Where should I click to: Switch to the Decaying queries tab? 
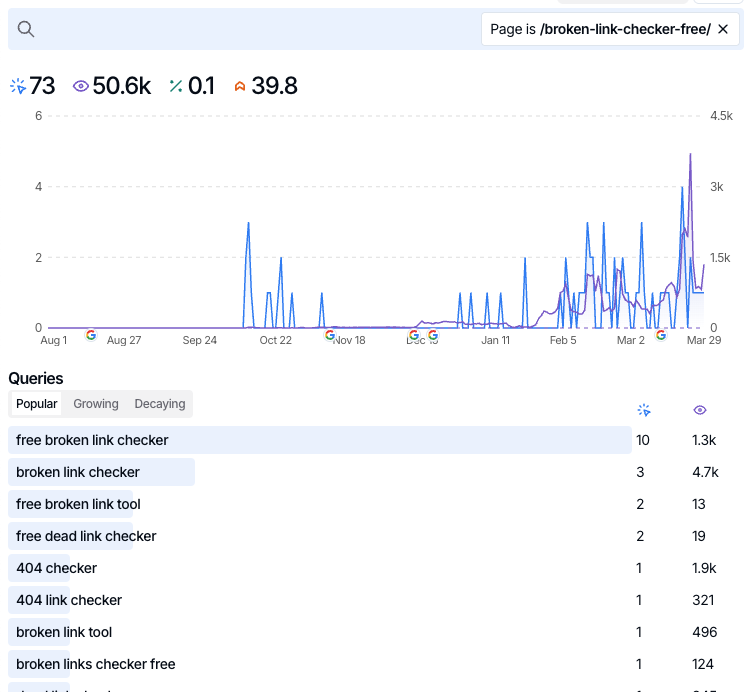click(x=160, y=404)
